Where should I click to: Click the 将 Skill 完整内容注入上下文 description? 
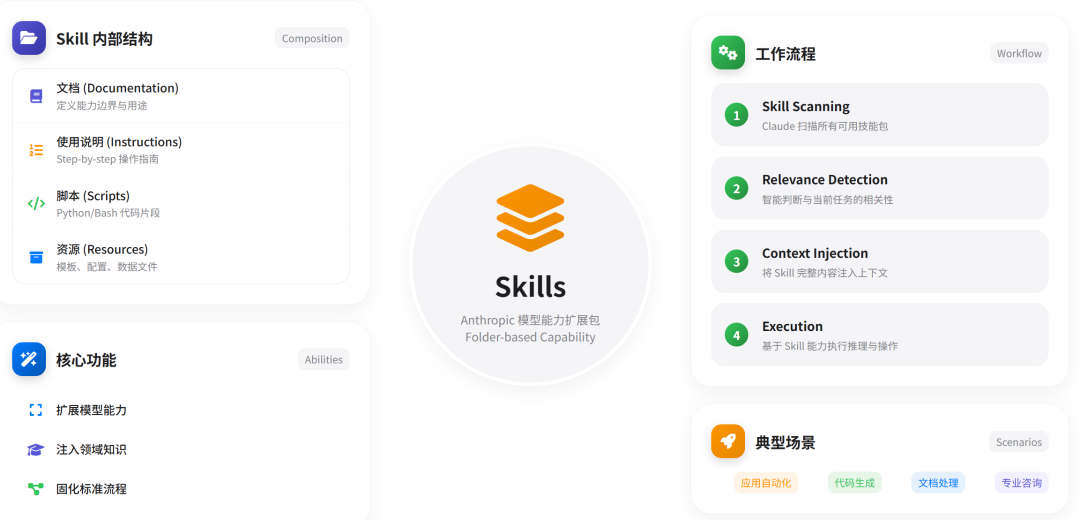tap(824, 273)
